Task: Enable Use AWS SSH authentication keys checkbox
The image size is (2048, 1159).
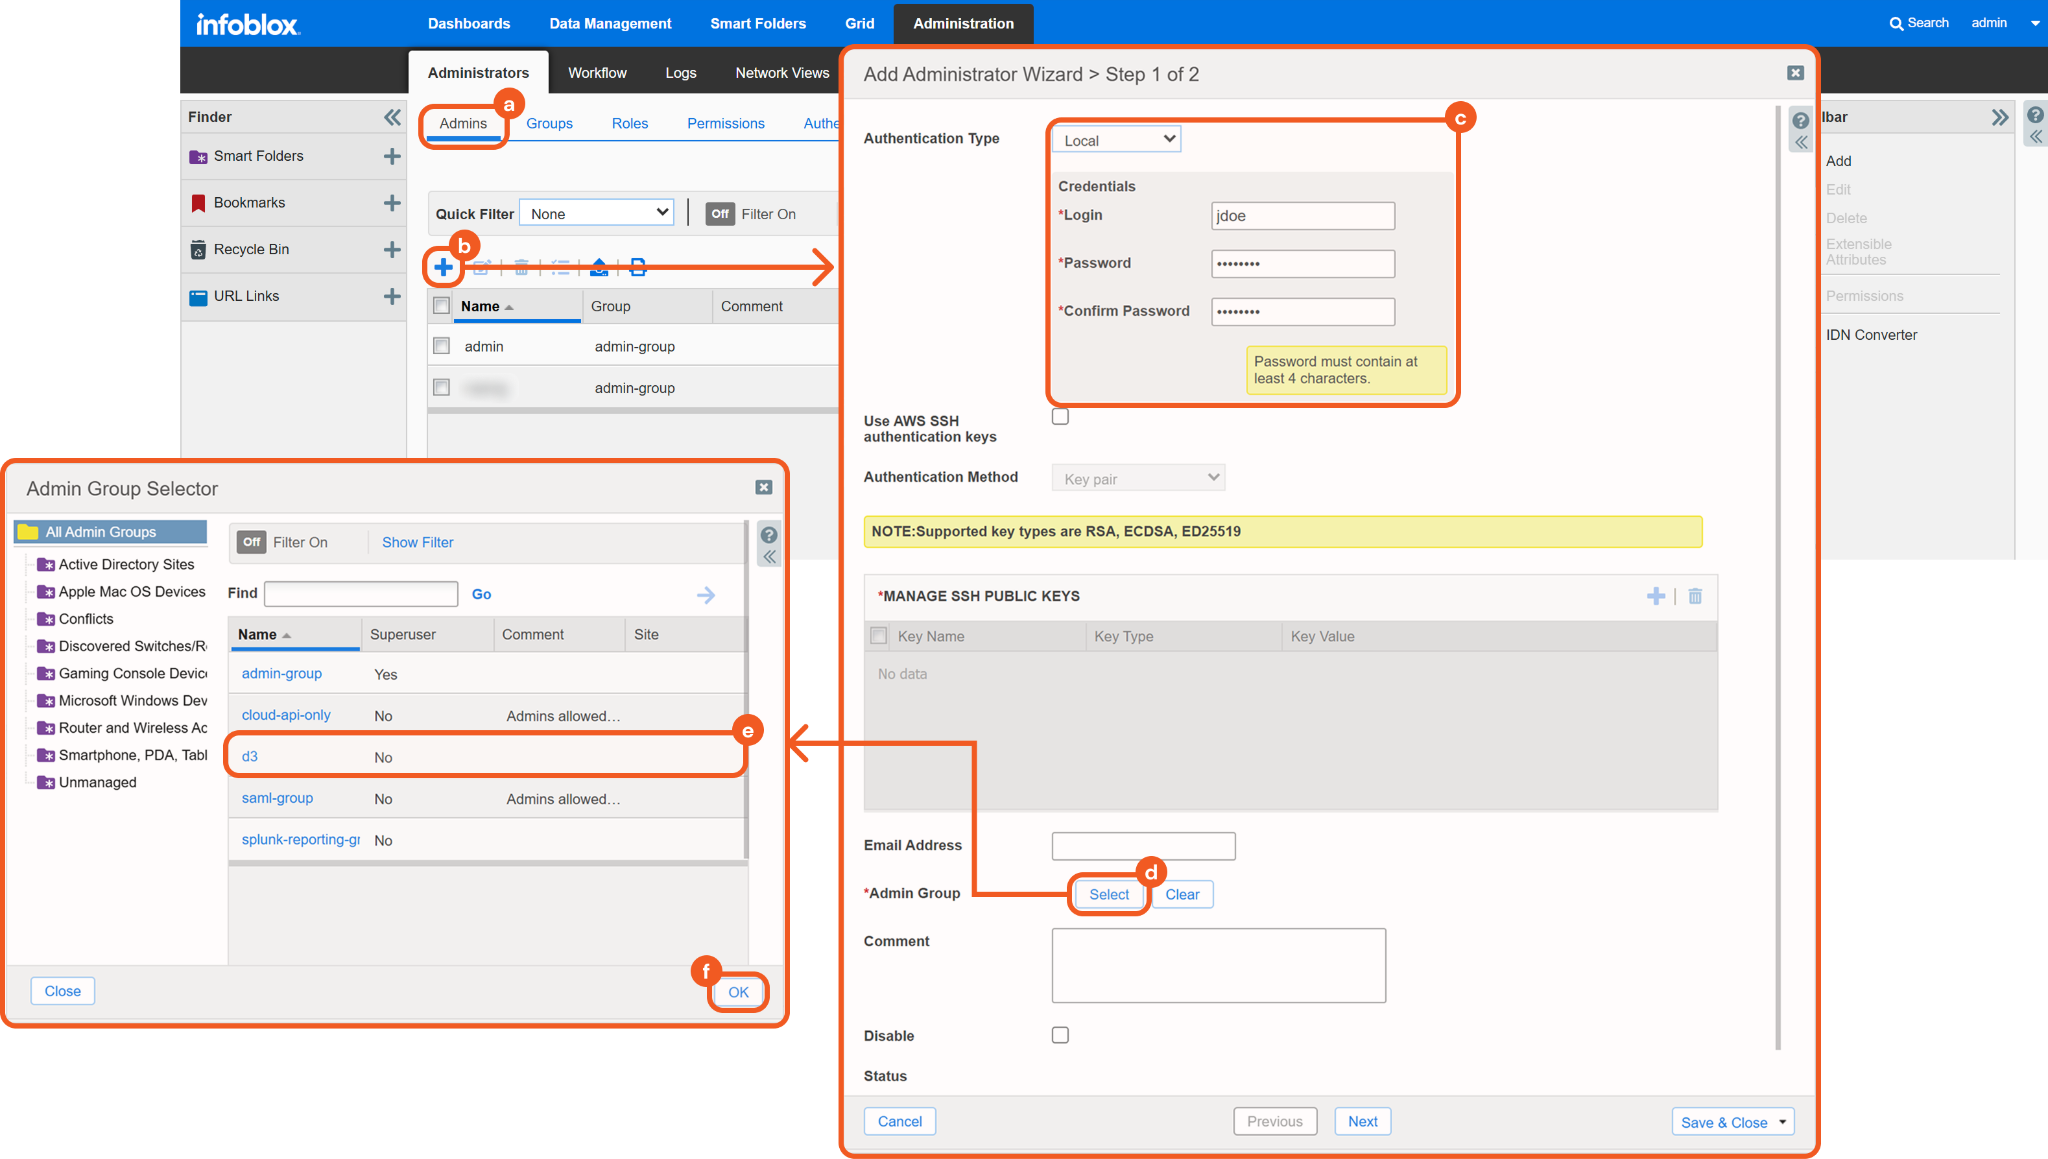Action: 1060,417
